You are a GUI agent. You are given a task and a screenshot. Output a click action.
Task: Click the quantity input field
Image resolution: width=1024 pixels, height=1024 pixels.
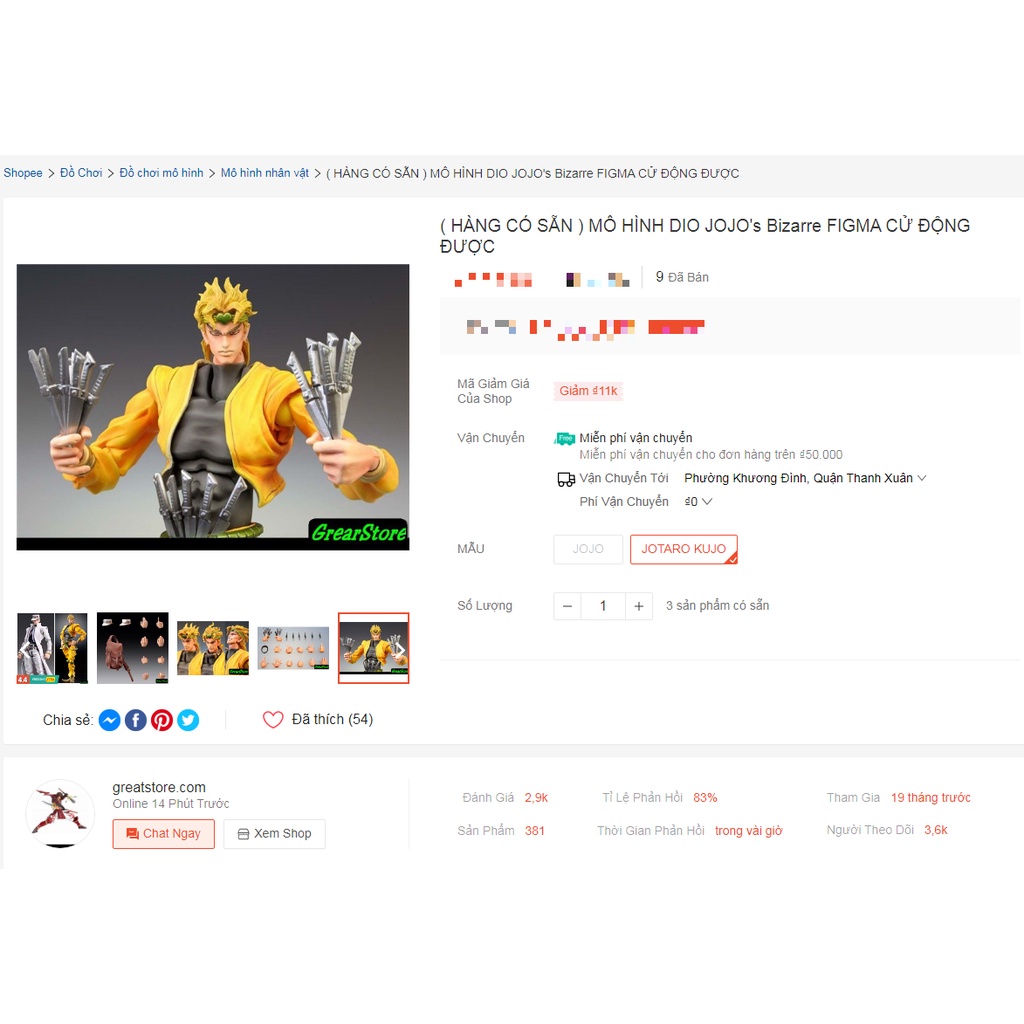pyautogui.click(x=603, y=606)
